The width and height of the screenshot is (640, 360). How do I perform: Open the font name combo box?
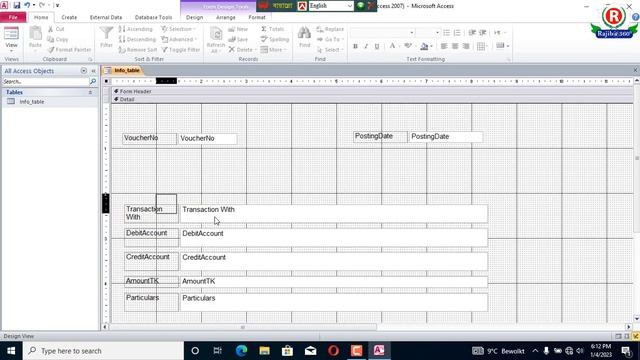coord(382,32)
